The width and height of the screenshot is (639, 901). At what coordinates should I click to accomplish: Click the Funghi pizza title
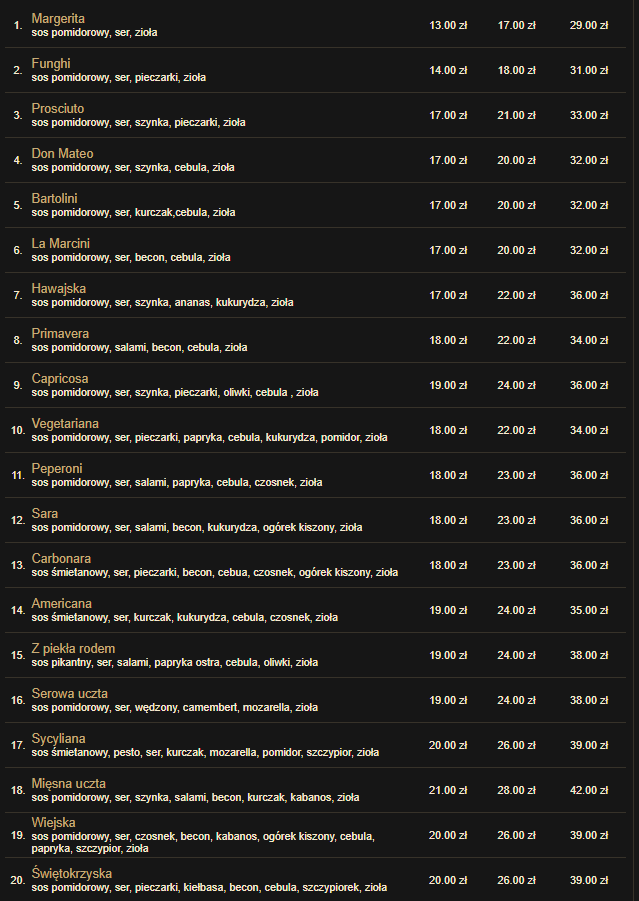tap(51, 63)
